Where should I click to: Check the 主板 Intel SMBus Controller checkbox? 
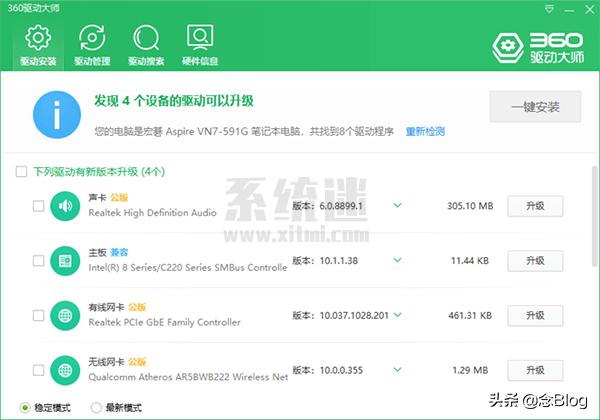point(39,261)
